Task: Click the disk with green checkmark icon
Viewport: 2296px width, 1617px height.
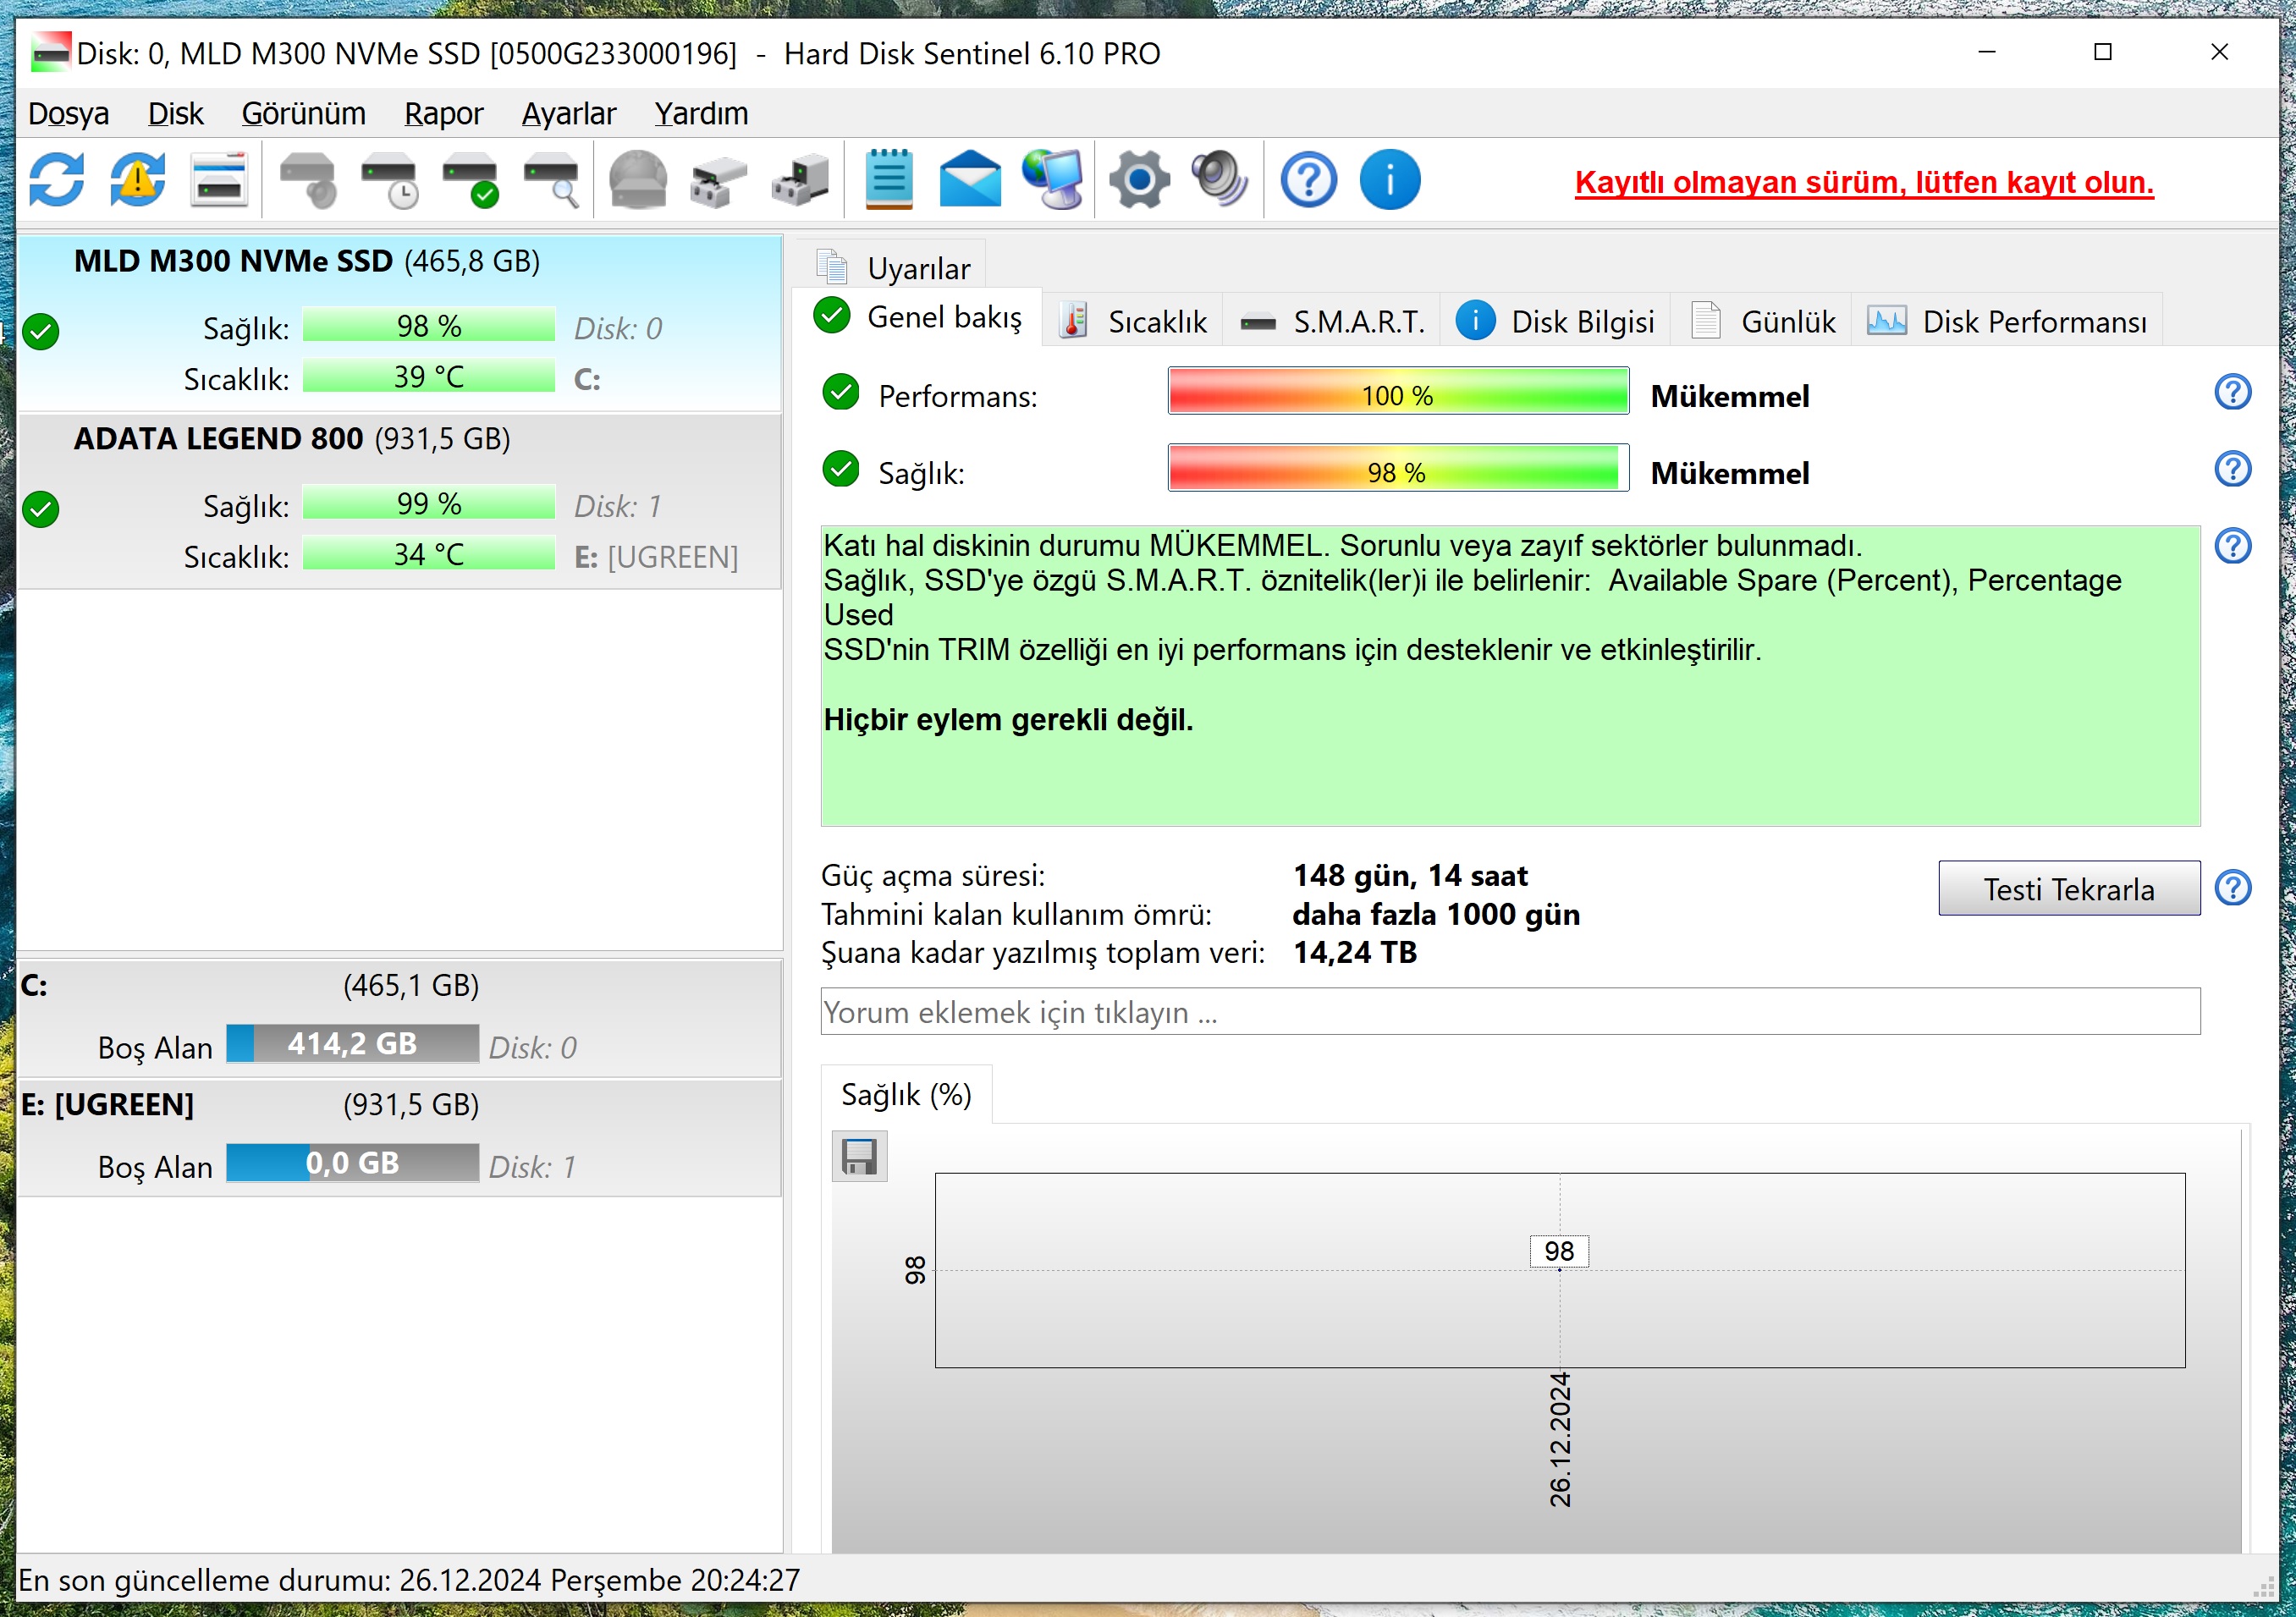Action: tap(470, 181)
